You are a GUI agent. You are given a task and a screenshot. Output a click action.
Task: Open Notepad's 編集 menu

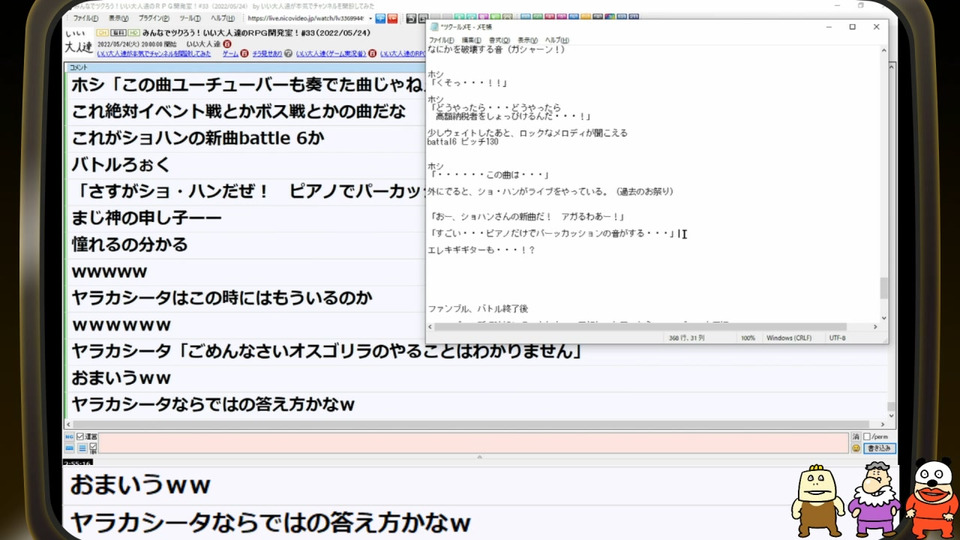[471, 40]
